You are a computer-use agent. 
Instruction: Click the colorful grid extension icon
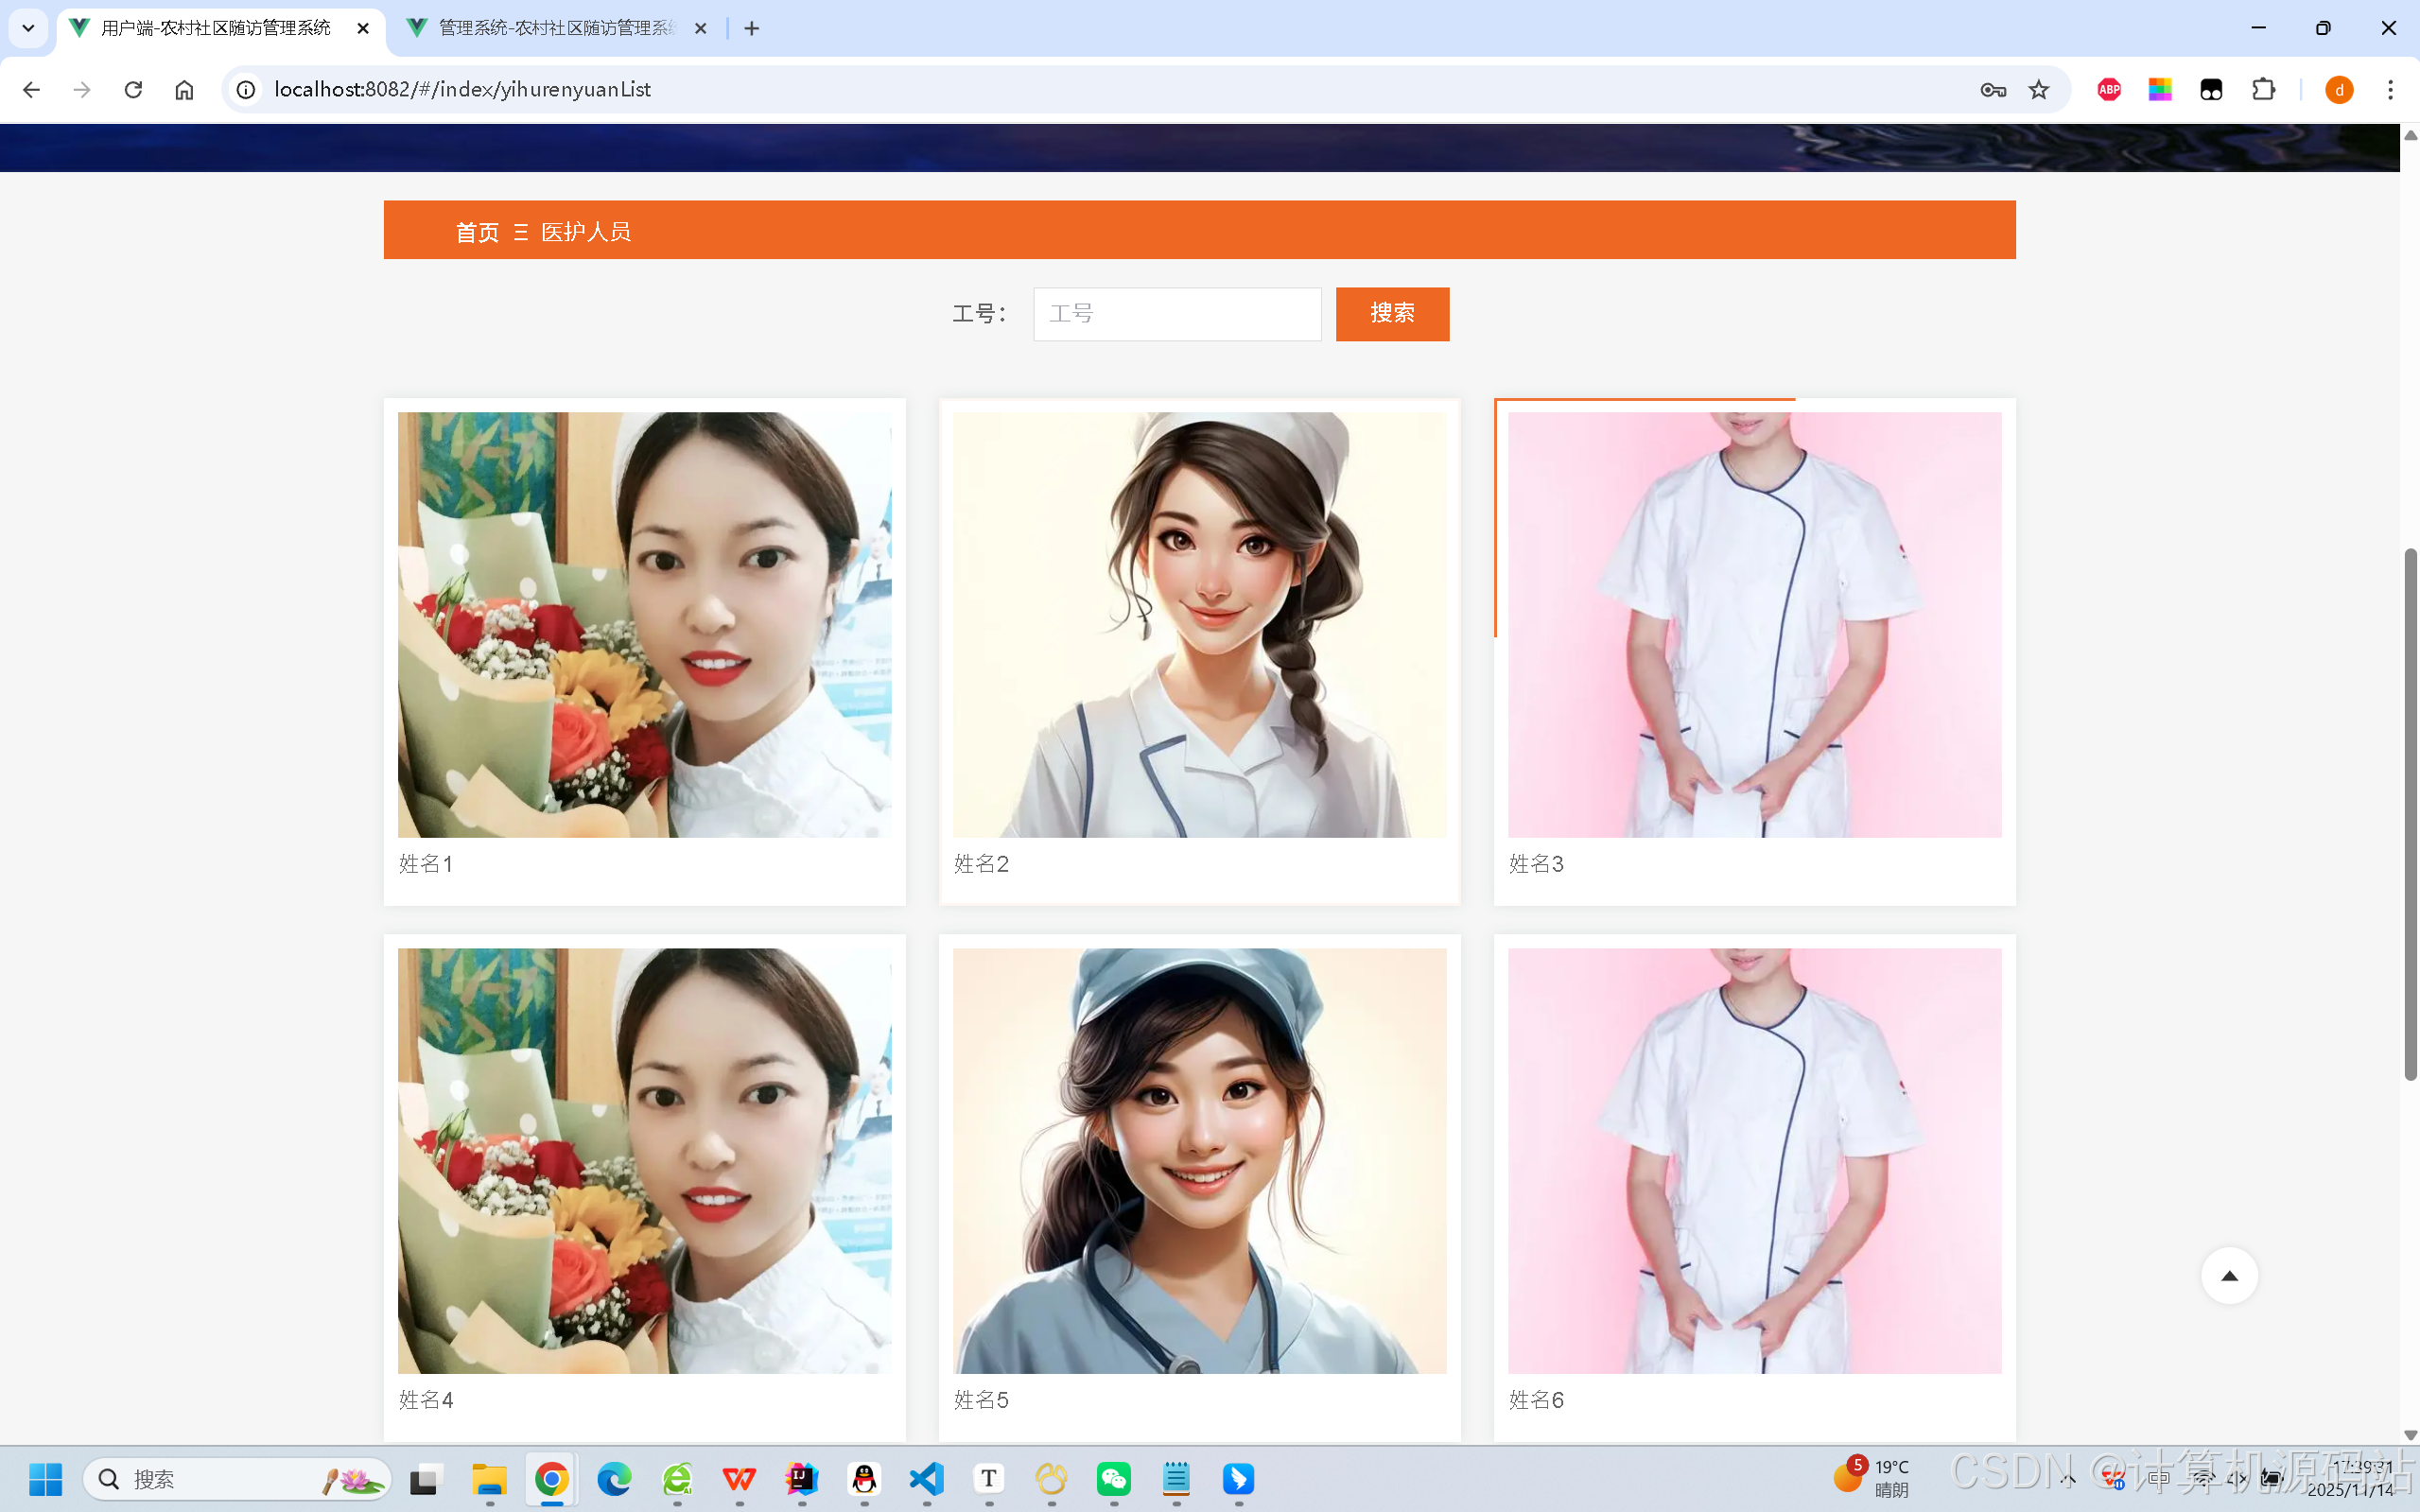(2160, 90)
